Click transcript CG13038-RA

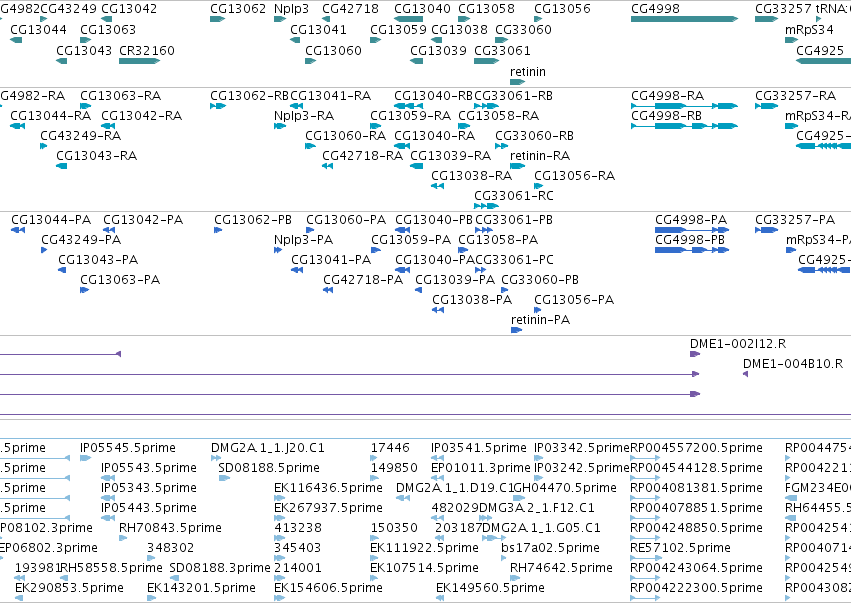click(x=472, y=175)
